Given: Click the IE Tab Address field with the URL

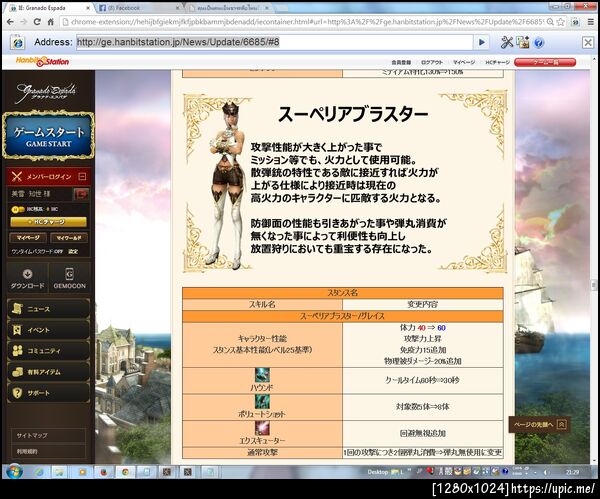Looking at the screenshot, I should pyautogui.click(x=274, y=42).
